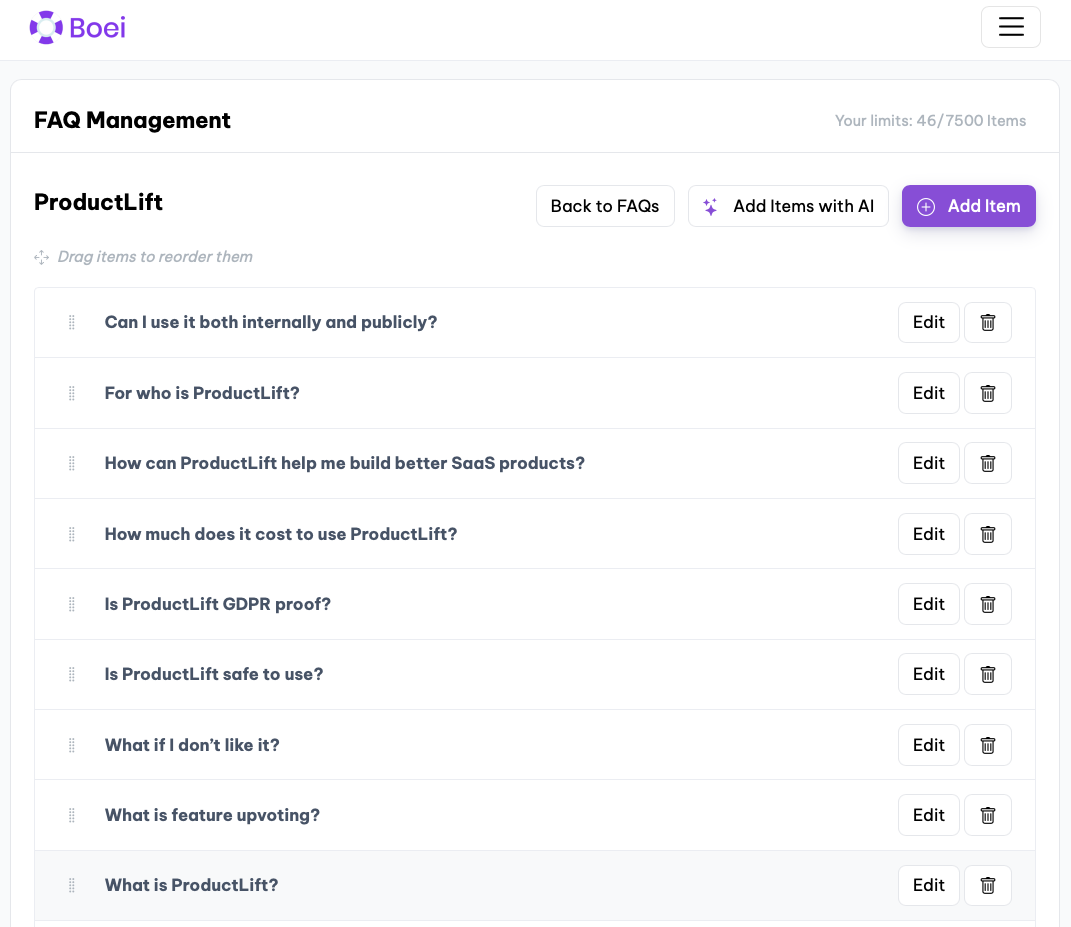
Task: Delete 'Is ProductLift safe to use?' item
Action: tap(988, 674)
